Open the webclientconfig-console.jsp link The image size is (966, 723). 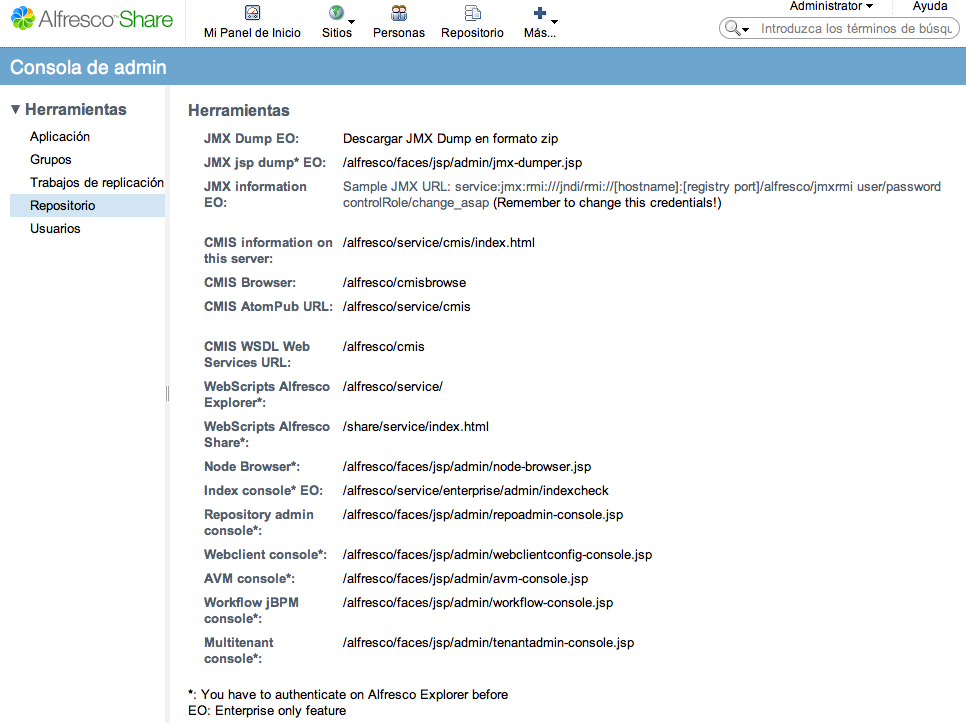pos(497,555)
